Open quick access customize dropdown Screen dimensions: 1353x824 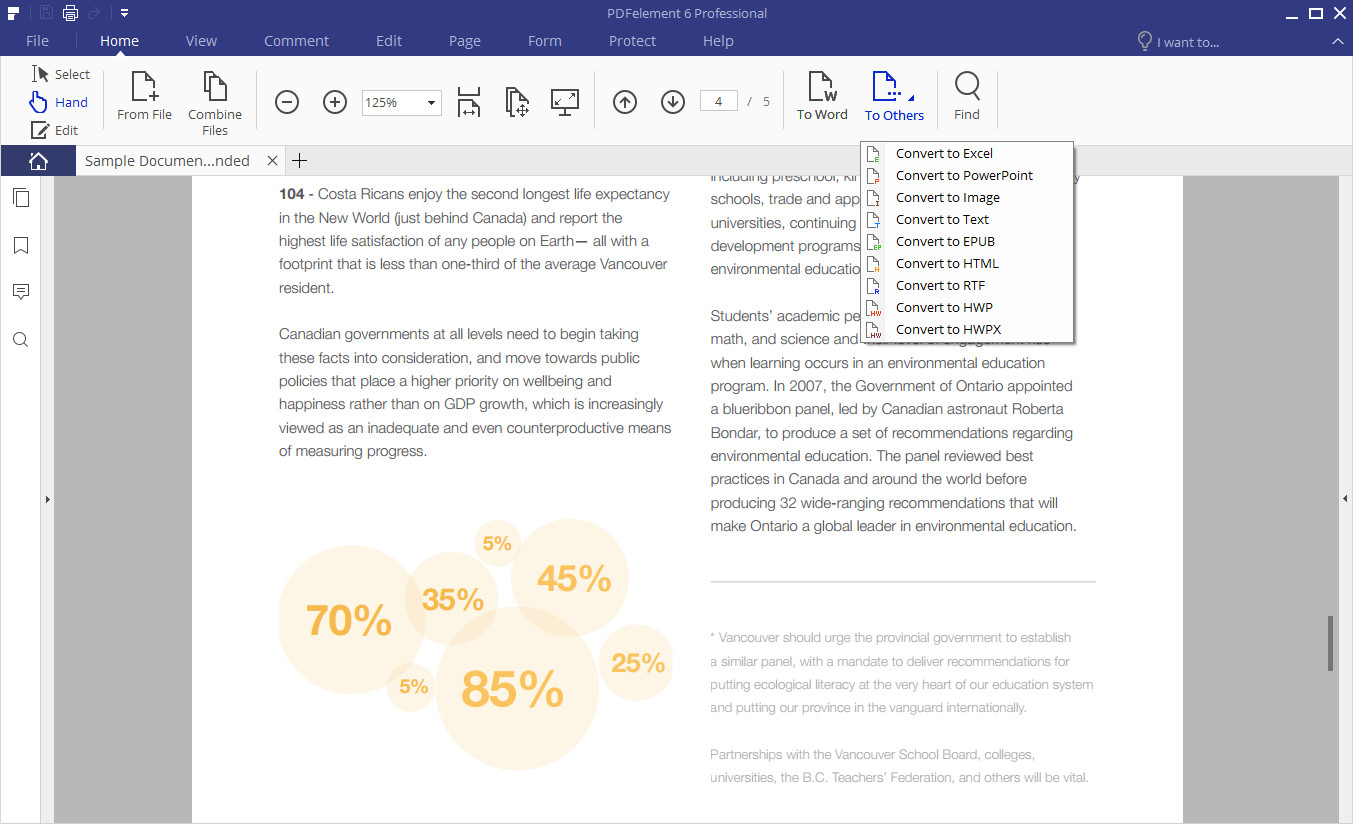pos(124,13)
